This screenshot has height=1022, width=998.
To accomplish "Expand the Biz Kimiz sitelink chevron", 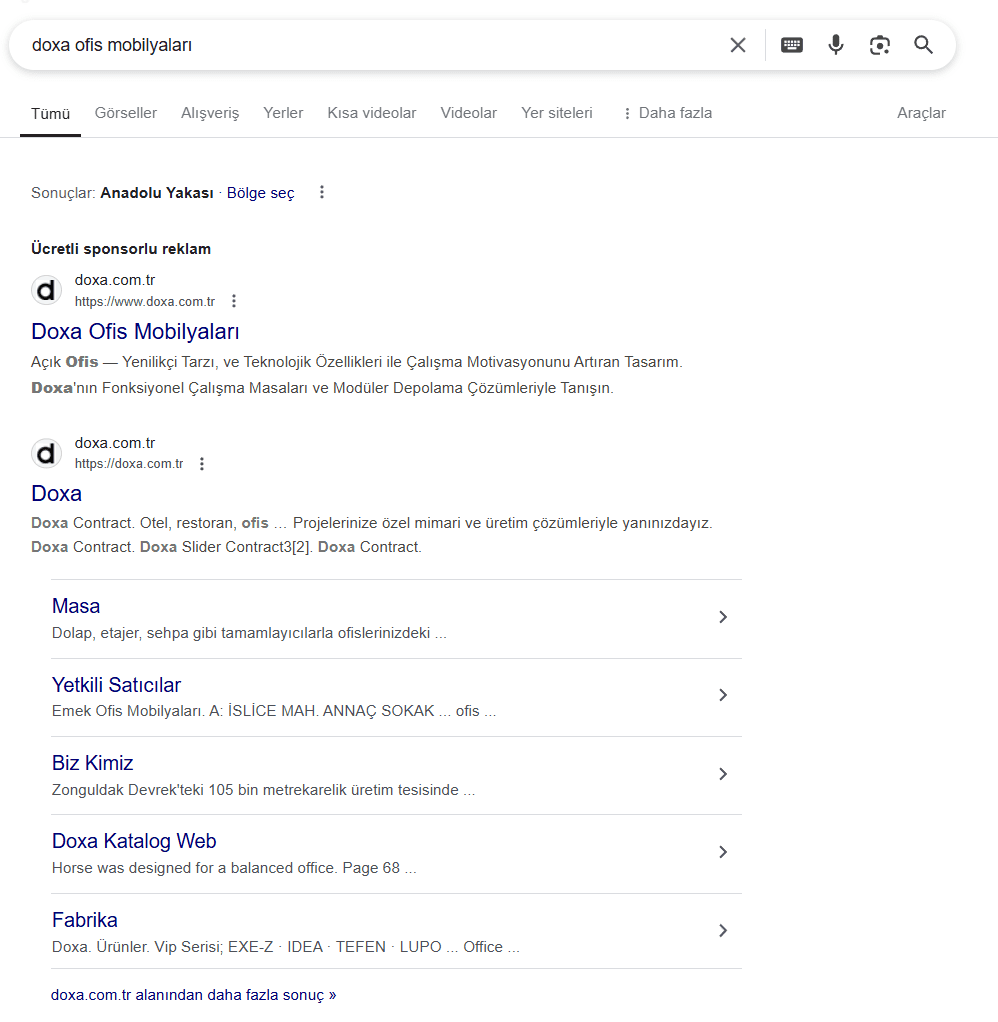I will coord(723,774).
